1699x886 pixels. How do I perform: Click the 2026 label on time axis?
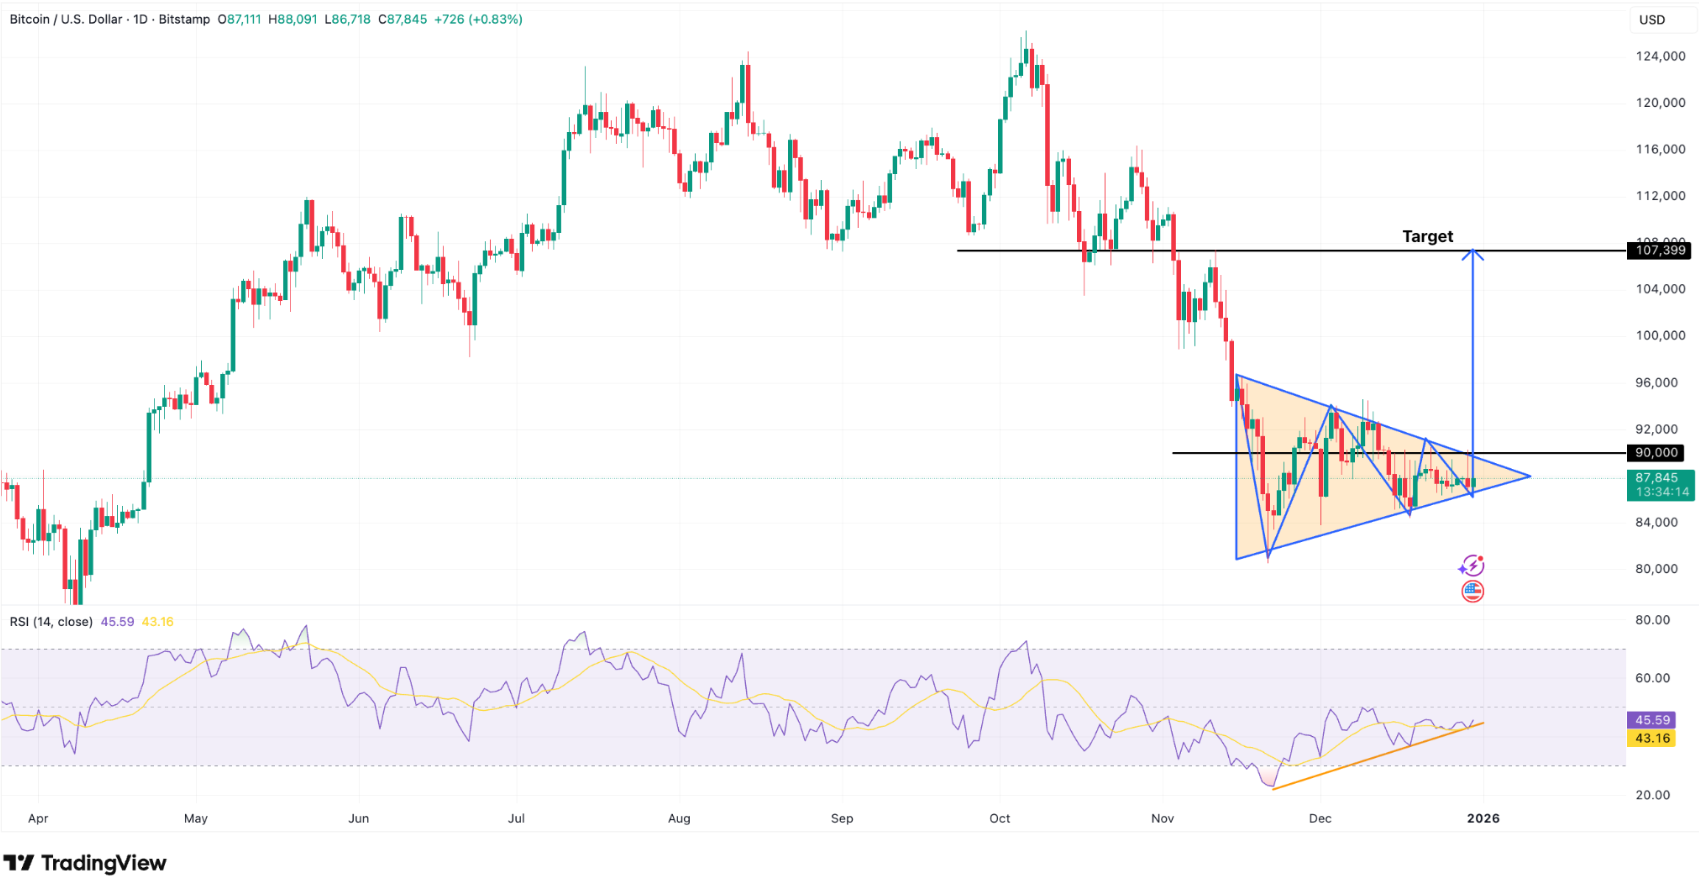click(x=1482, y=818)
